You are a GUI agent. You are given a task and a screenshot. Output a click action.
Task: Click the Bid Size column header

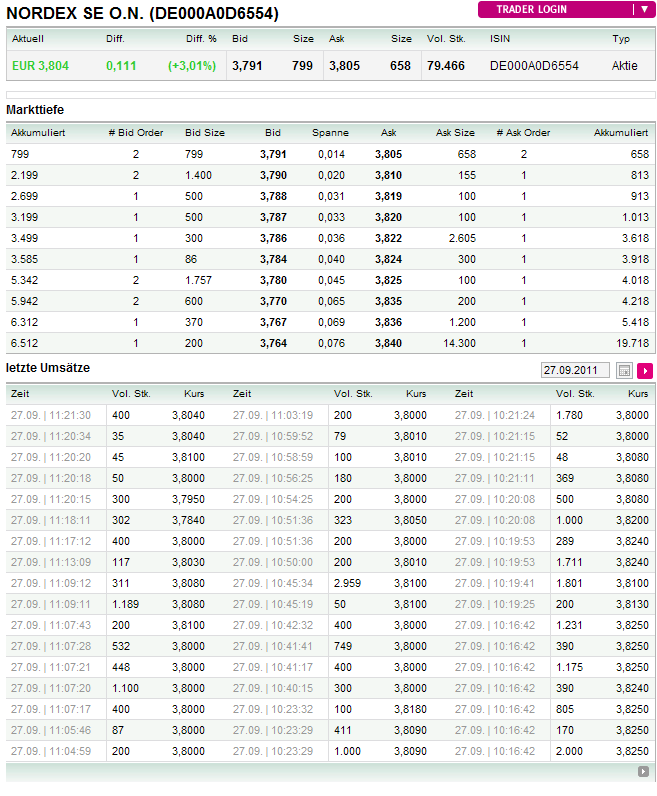pyautogui.click(x=205, y=132)
